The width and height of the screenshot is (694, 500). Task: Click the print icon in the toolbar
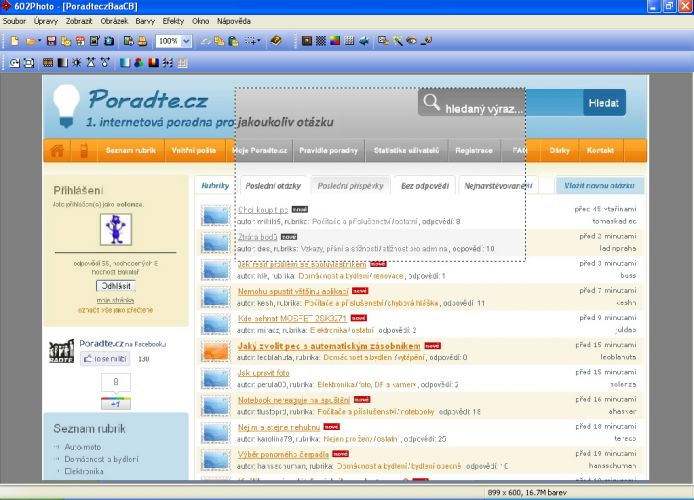pos(143,41)
